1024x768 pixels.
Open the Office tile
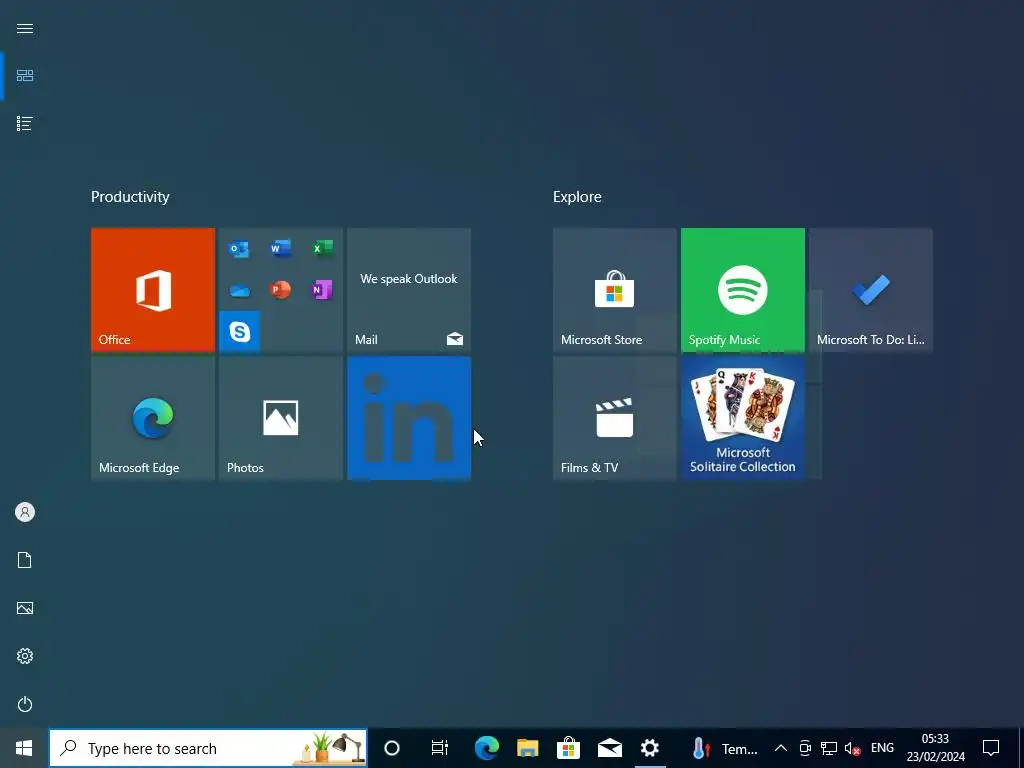coord(153,290)
